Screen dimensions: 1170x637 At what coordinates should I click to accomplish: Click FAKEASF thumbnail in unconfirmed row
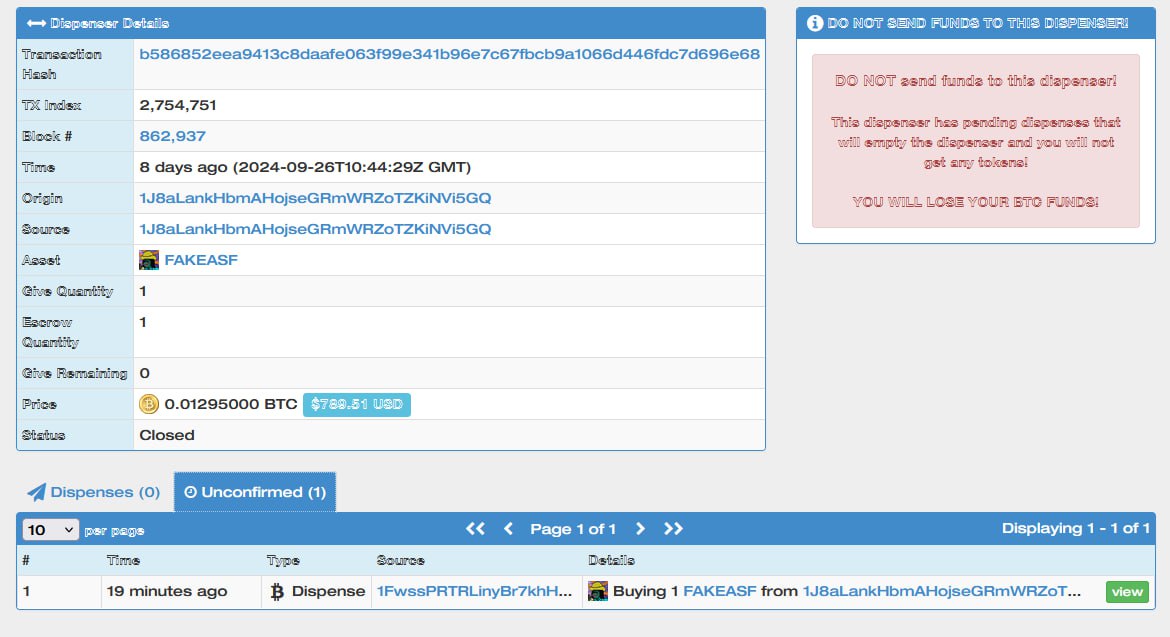click(598, 591)
